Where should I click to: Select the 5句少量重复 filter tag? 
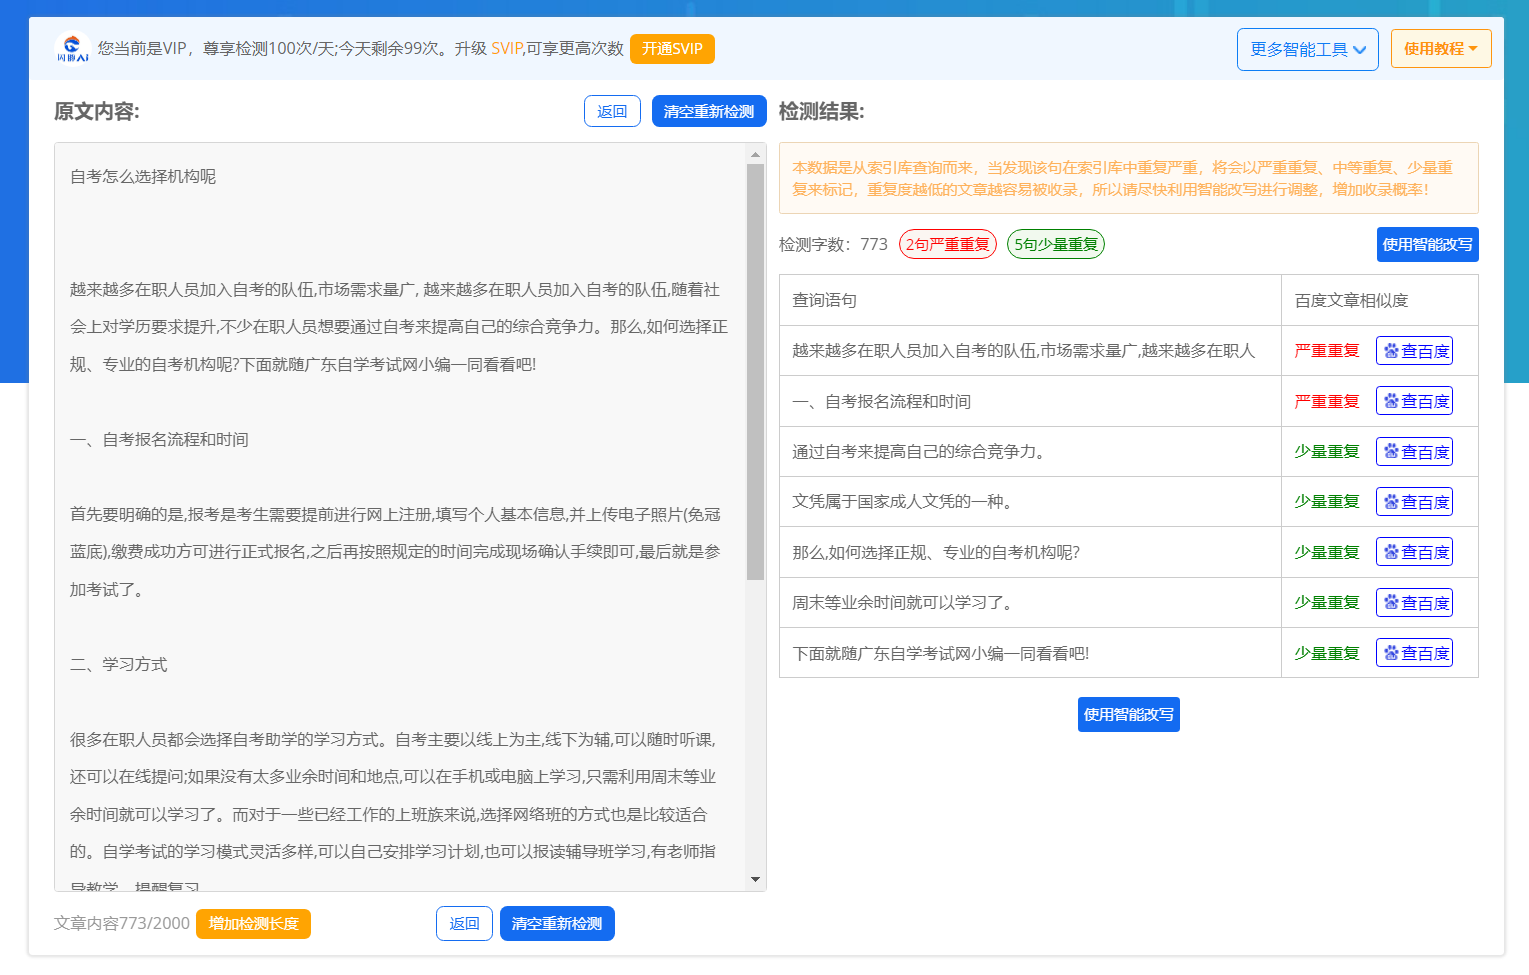[x=1056, y=244]
